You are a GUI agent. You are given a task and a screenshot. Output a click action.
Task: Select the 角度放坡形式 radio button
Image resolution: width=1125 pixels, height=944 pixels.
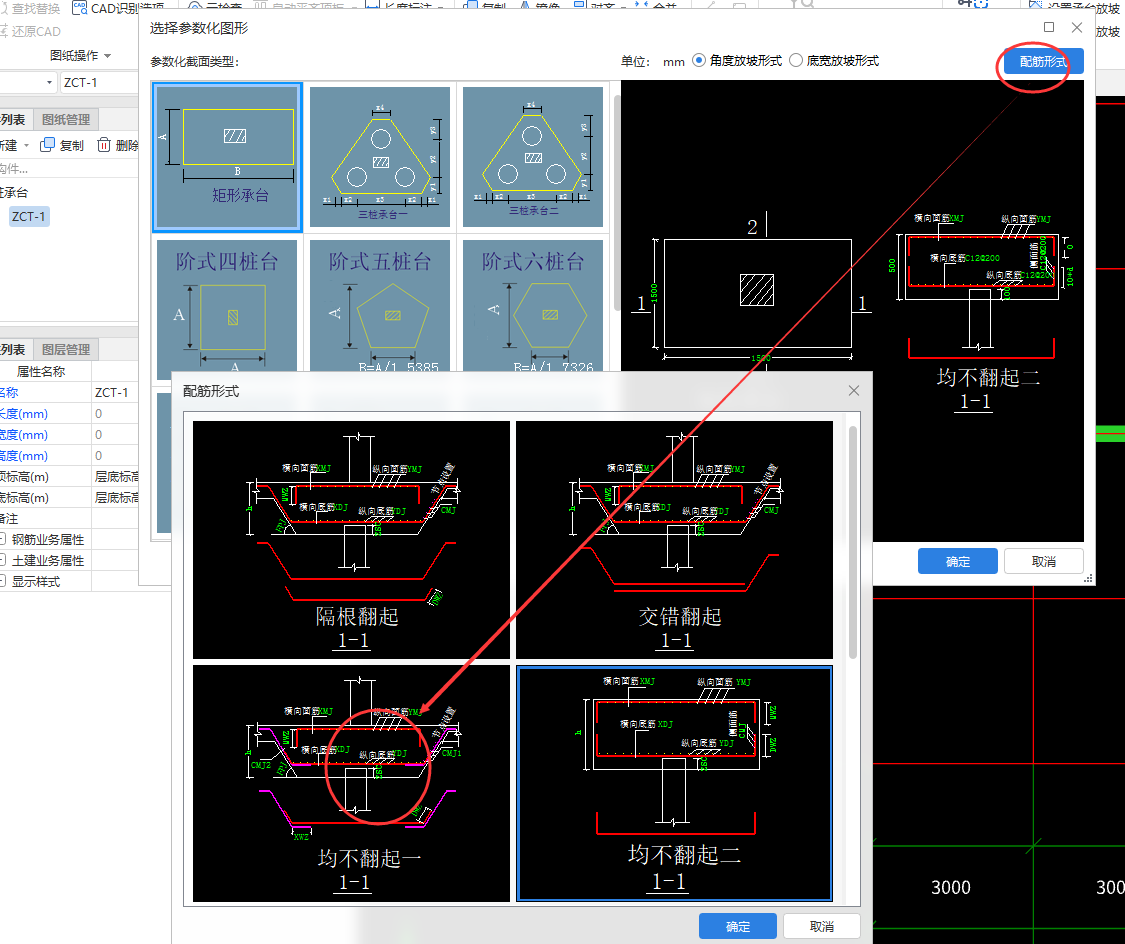699,61
